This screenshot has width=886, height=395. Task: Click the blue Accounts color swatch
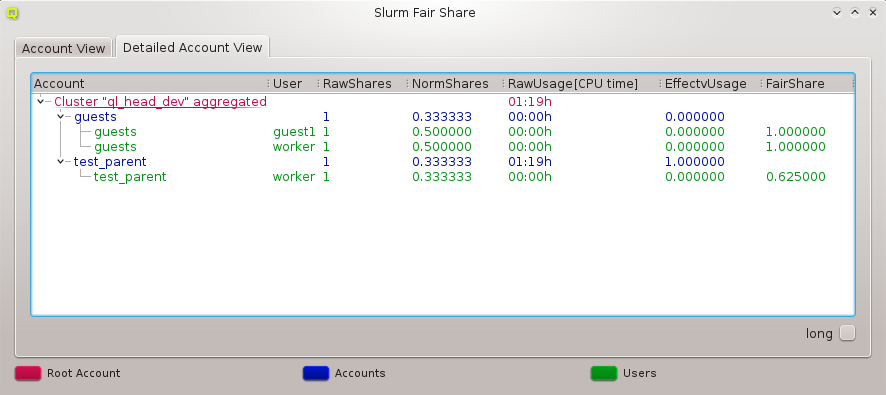coord(316,373)
